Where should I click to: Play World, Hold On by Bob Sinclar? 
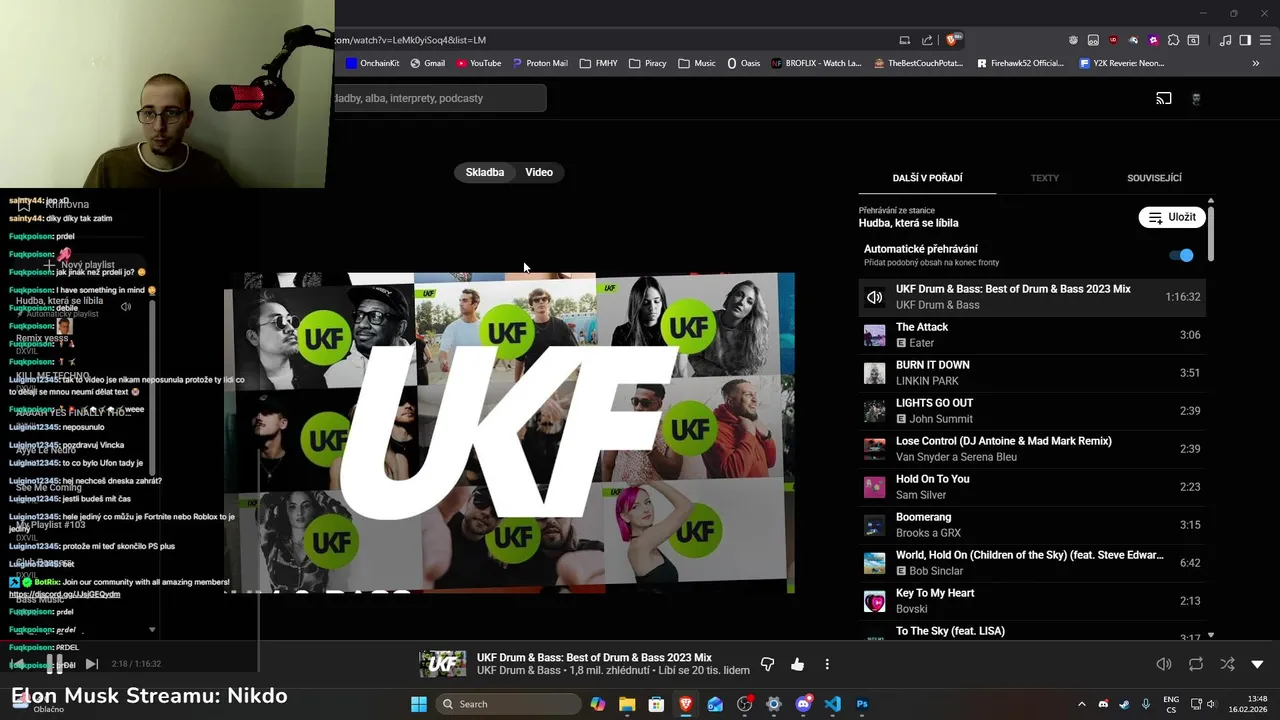click(1032, 563)
